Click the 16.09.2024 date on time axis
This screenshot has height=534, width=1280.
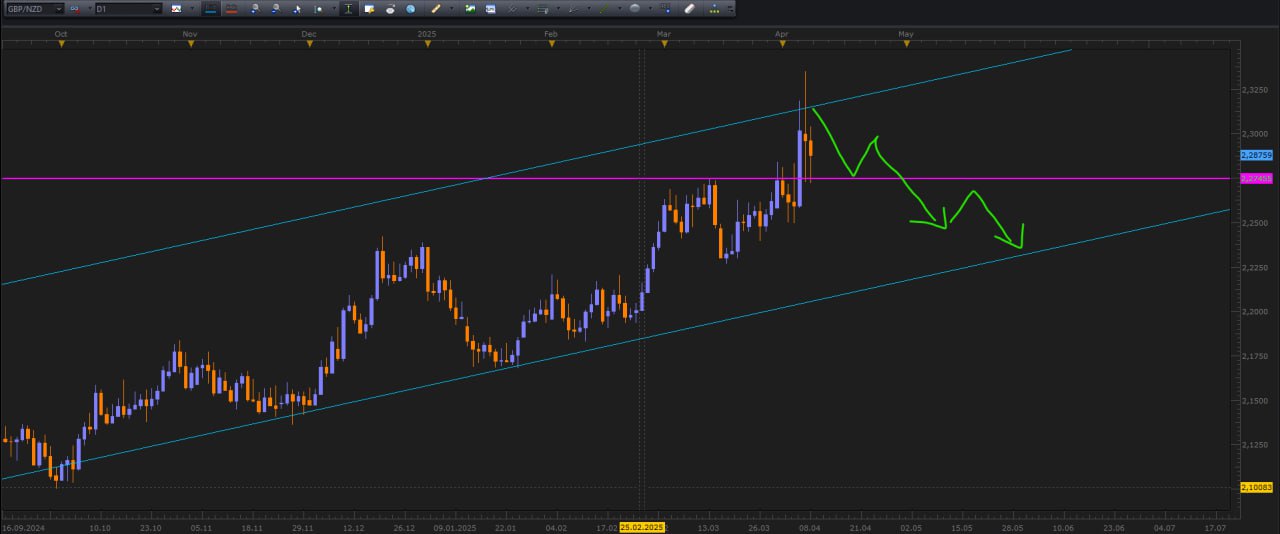(23, 527)
